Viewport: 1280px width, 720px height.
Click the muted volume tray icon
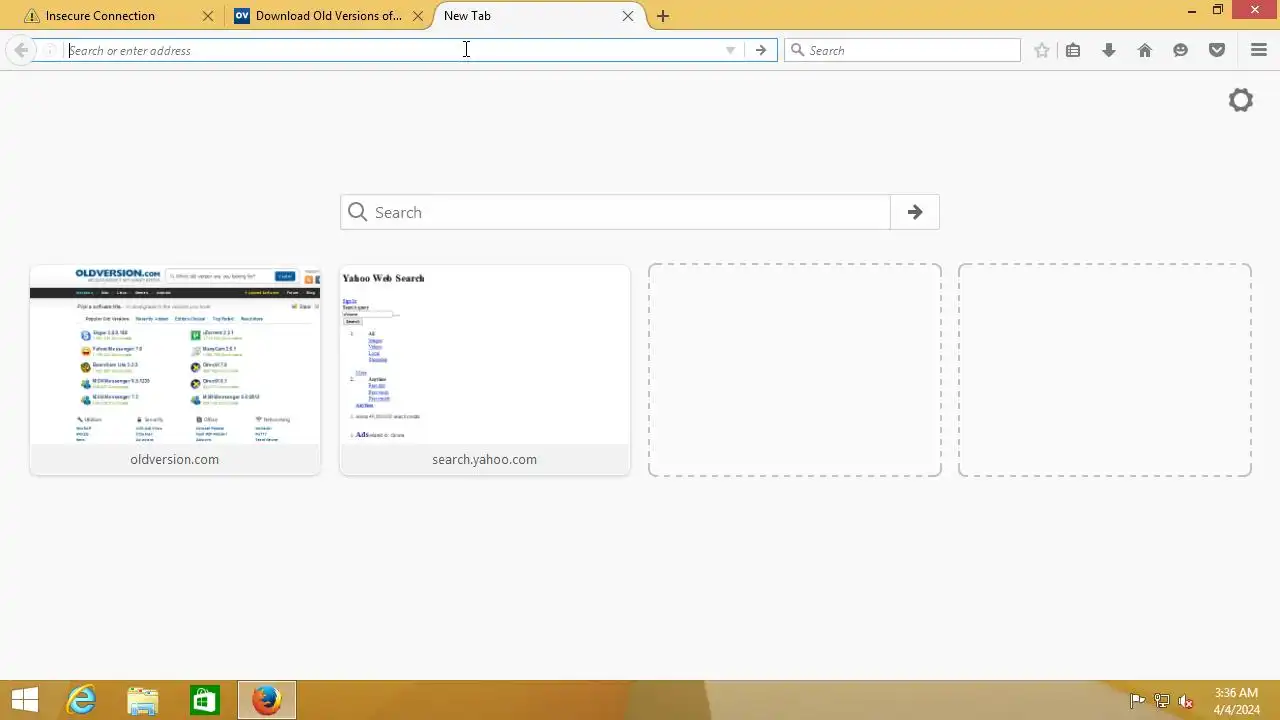pos(1186,701)
